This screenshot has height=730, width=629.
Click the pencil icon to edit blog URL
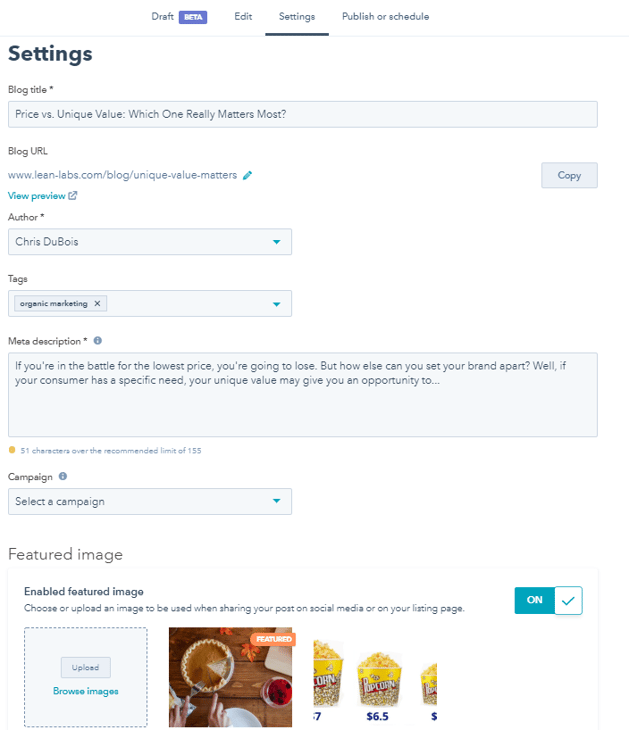pos(248,175)
